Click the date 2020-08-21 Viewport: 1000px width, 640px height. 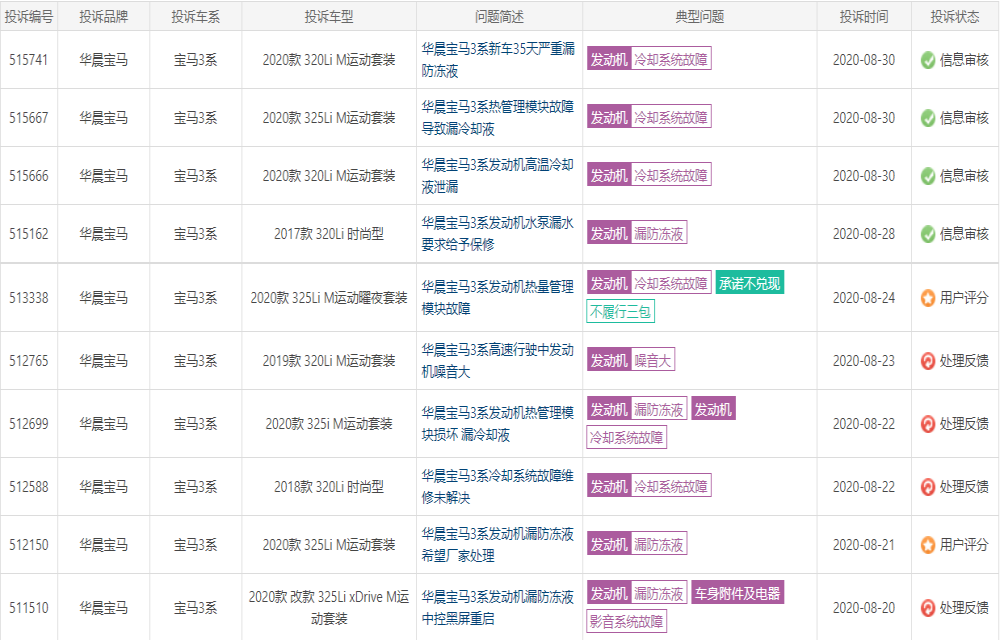[x=864, y=545]
